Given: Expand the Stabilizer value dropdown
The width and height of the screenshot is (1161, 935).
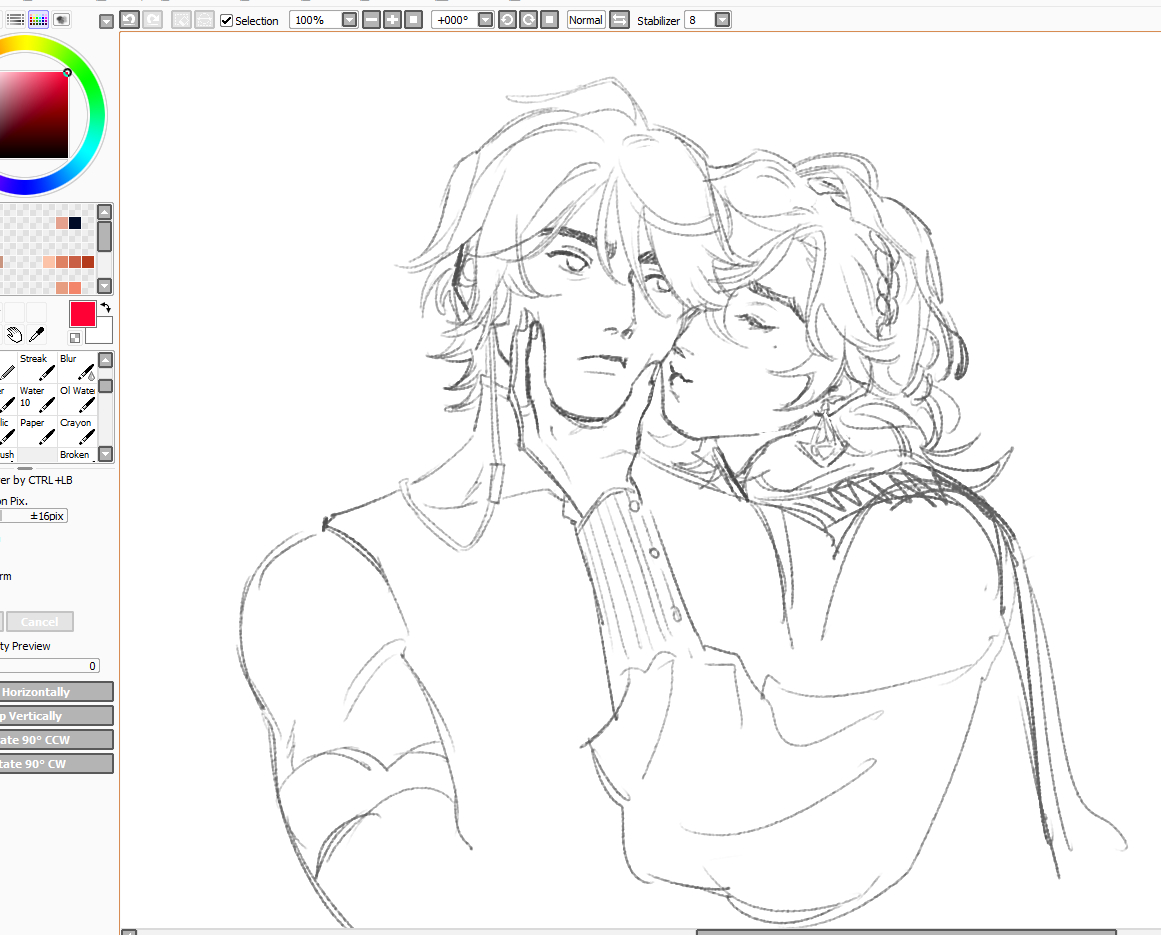Looking at the screenshot, I should pos(722,20).
